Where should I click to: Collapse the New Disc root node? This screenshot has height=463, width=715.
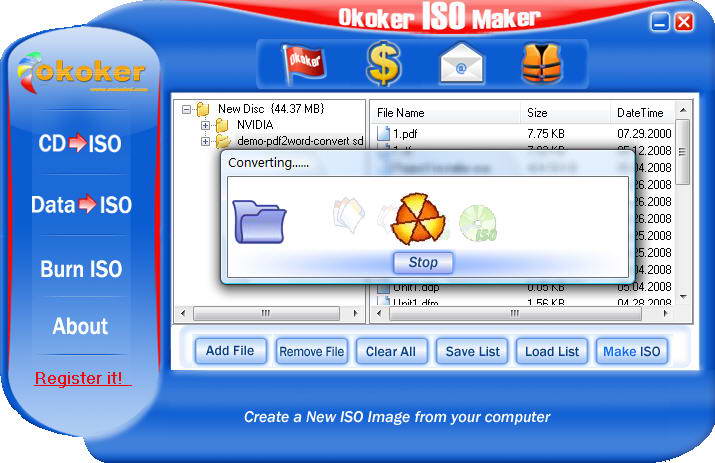click(x=187, y=109)
